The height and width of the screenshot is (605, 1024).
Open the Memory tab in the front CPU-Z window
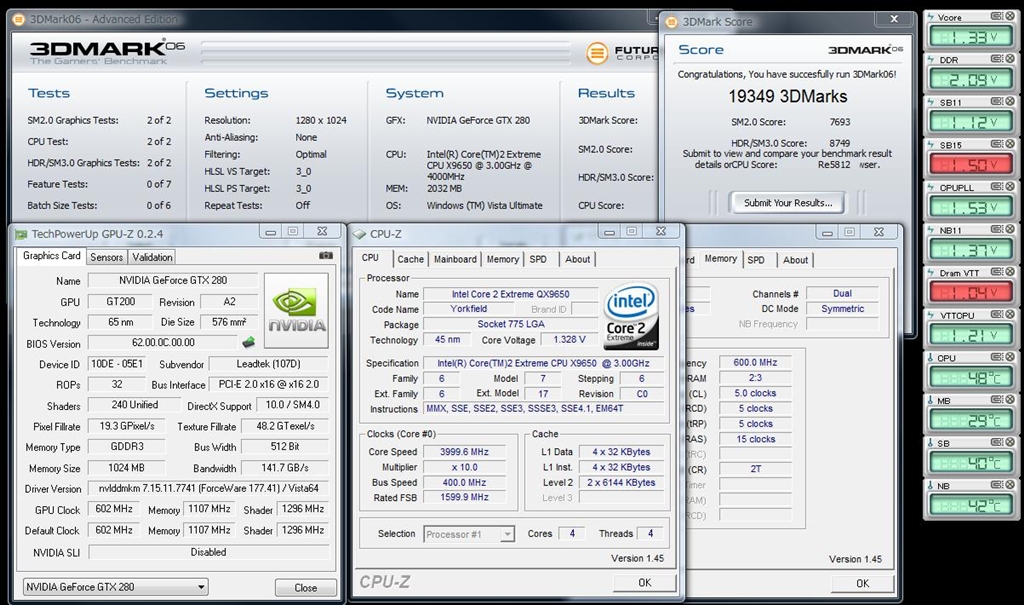[503, 259]
